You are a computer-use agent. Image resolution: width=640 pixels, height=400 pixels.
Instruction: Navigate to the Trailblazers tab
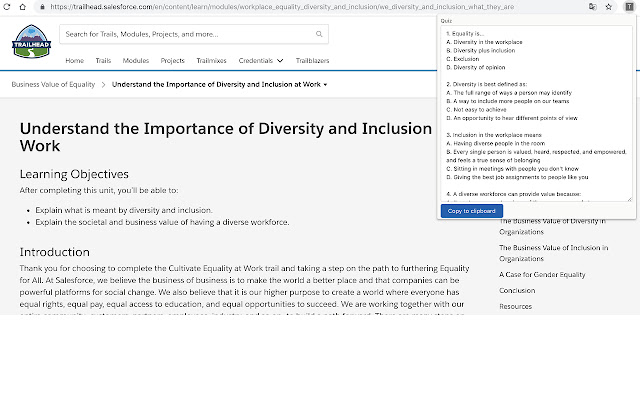click(315, 61)
